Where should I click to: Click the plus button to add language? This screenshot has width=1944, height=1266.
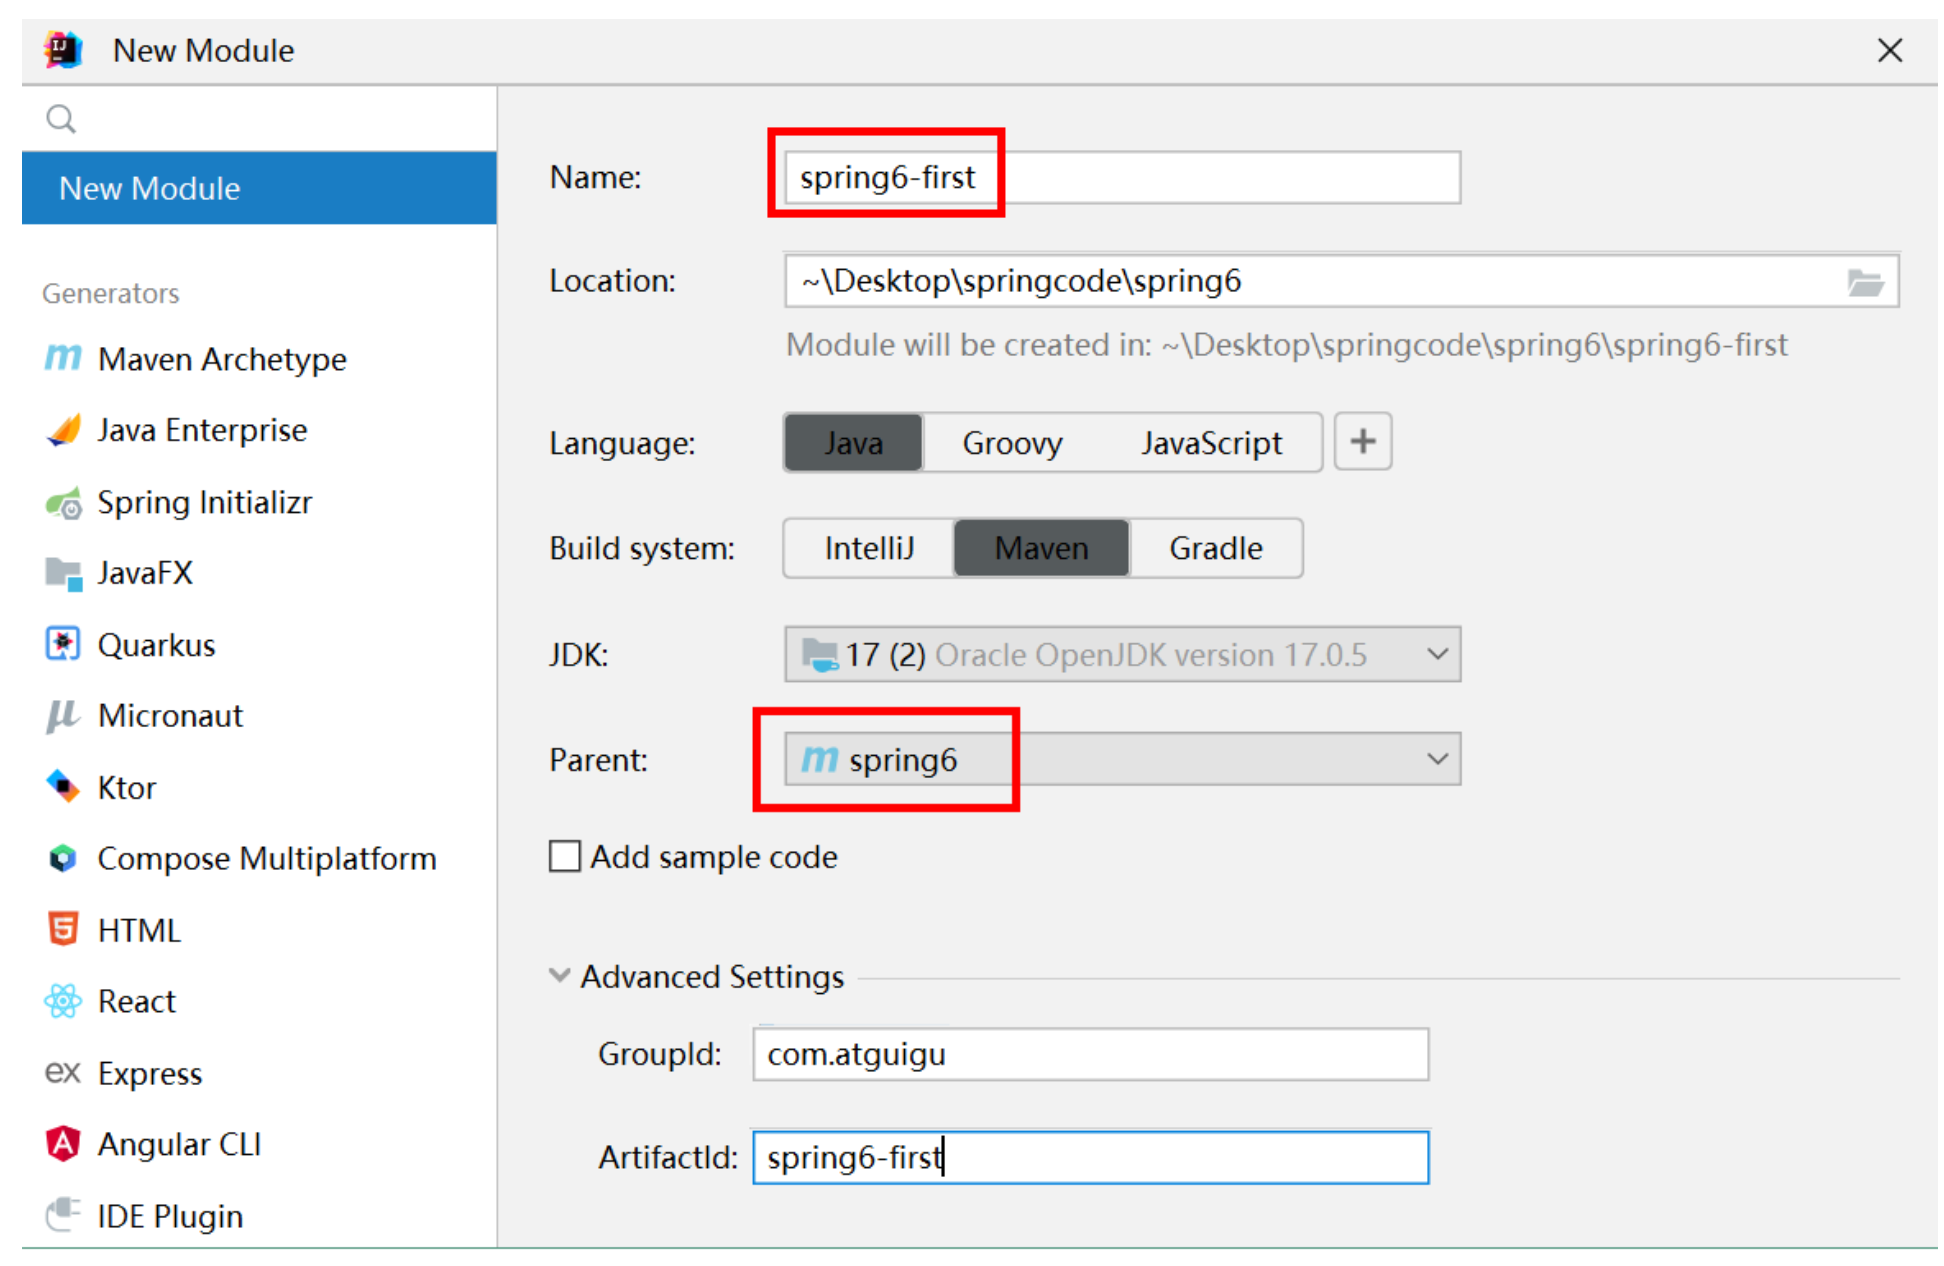pos(1362,442)
